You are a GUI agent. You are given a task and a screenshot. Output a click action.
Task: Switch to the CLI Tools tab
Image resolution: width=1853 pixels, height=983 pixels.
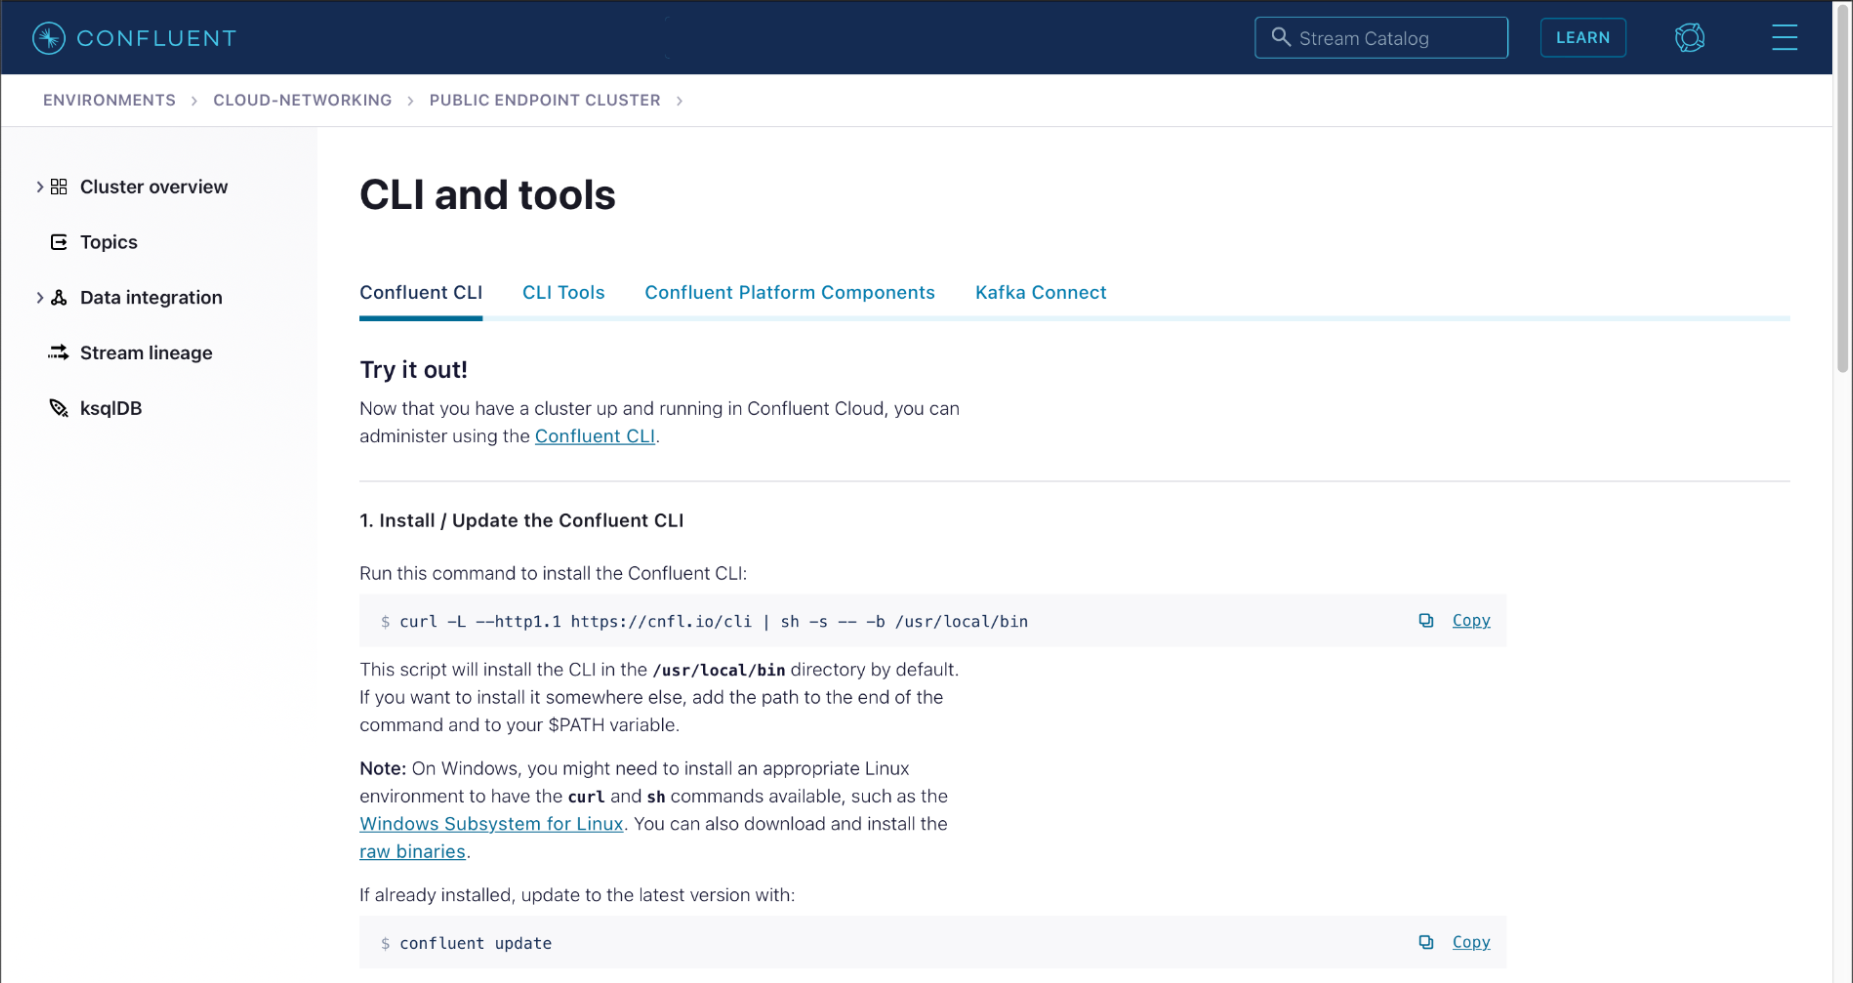click(563, 293)
